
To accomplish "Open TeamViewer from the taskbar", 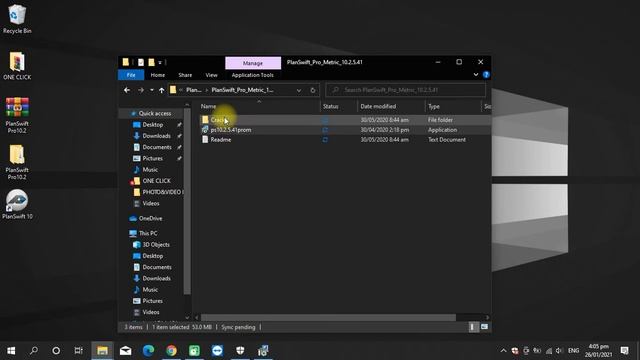I will click(x=217, y=351).
